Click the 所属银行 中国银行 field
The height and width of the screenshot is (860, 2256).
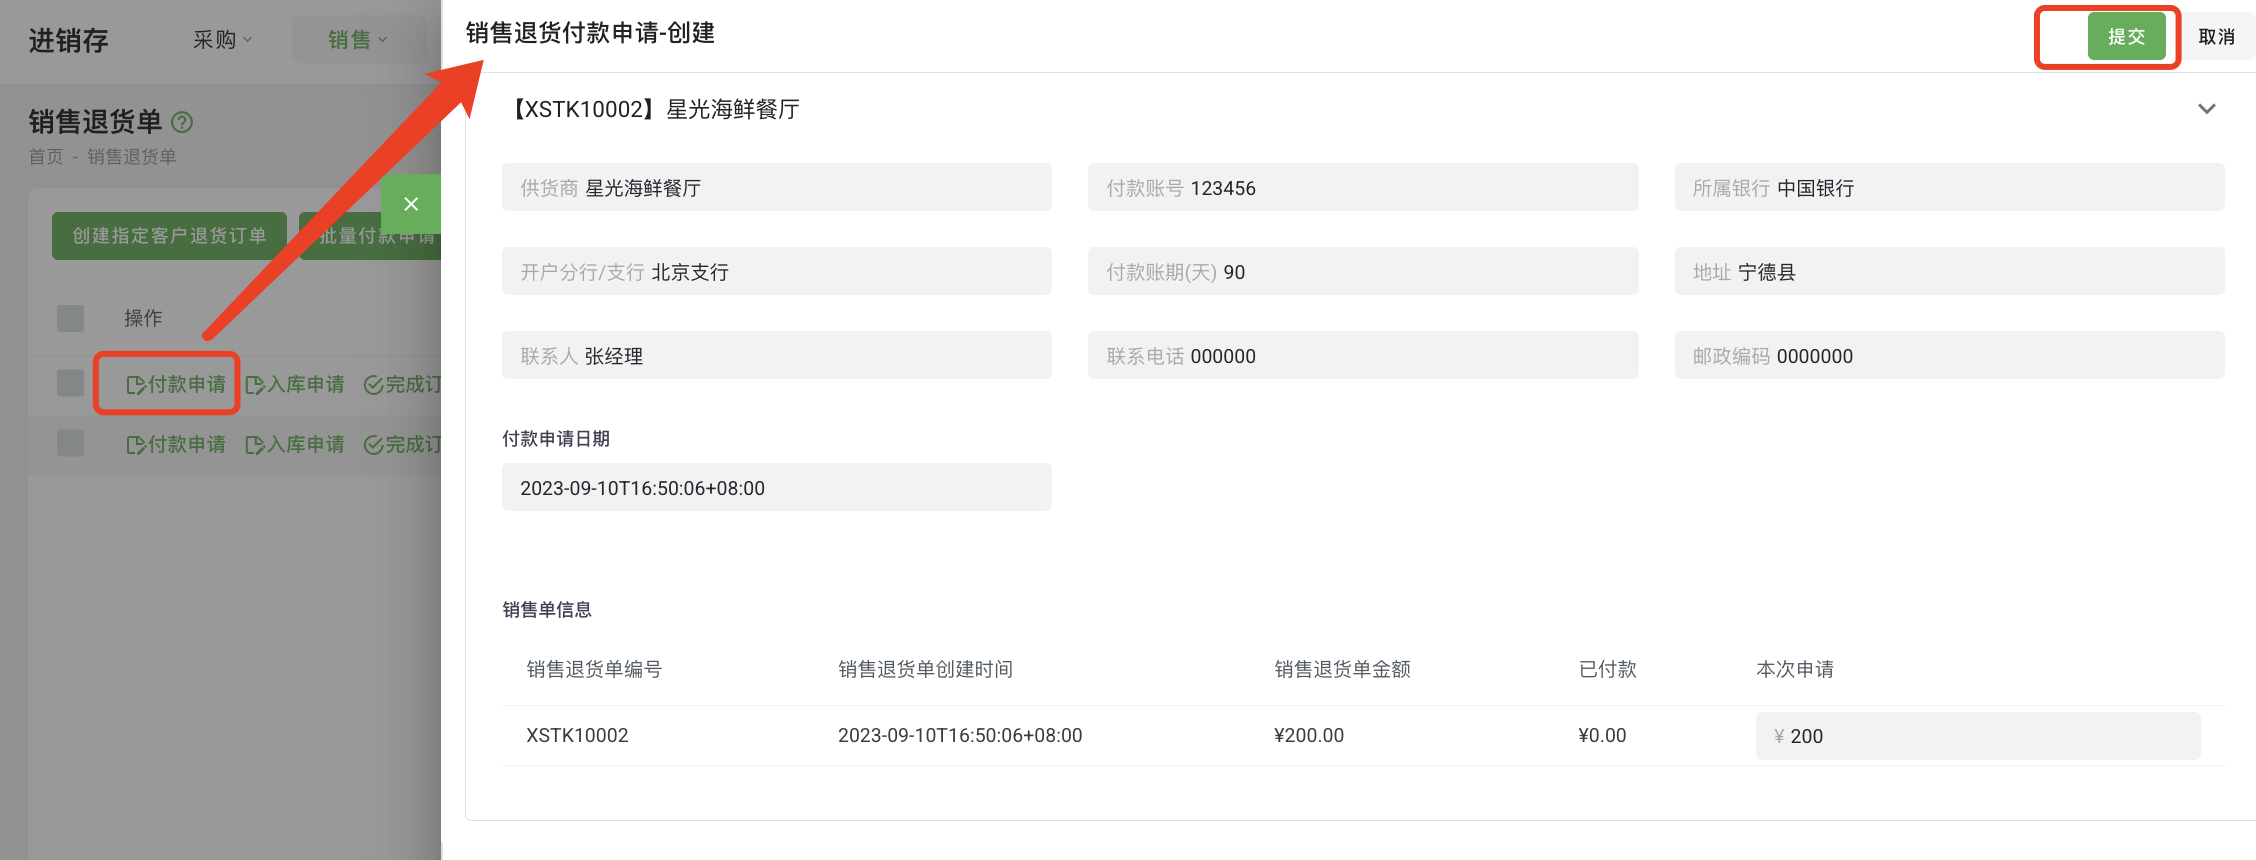click(x=1950, y=188)
